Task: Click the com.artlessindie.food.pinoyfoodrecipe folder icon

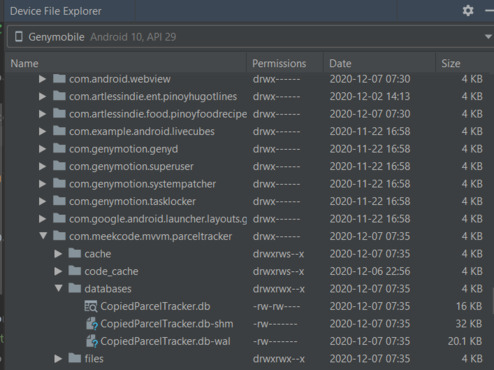Action: tap(59, 114)
